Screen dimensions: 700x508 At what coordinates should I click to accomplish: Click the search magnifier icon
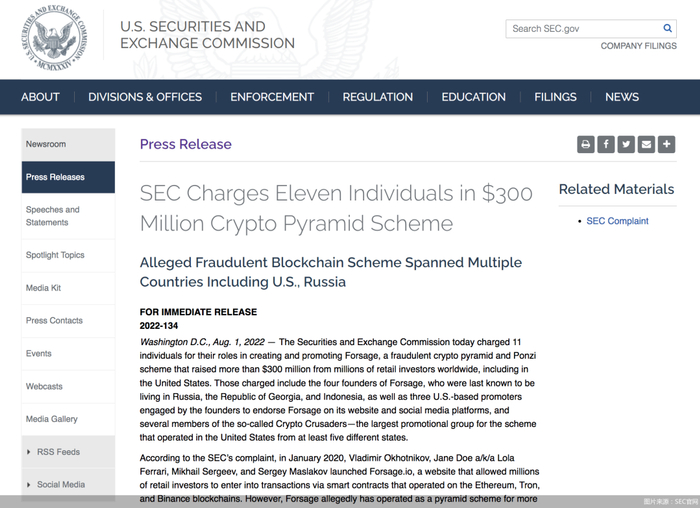click(x=668, y=29)
